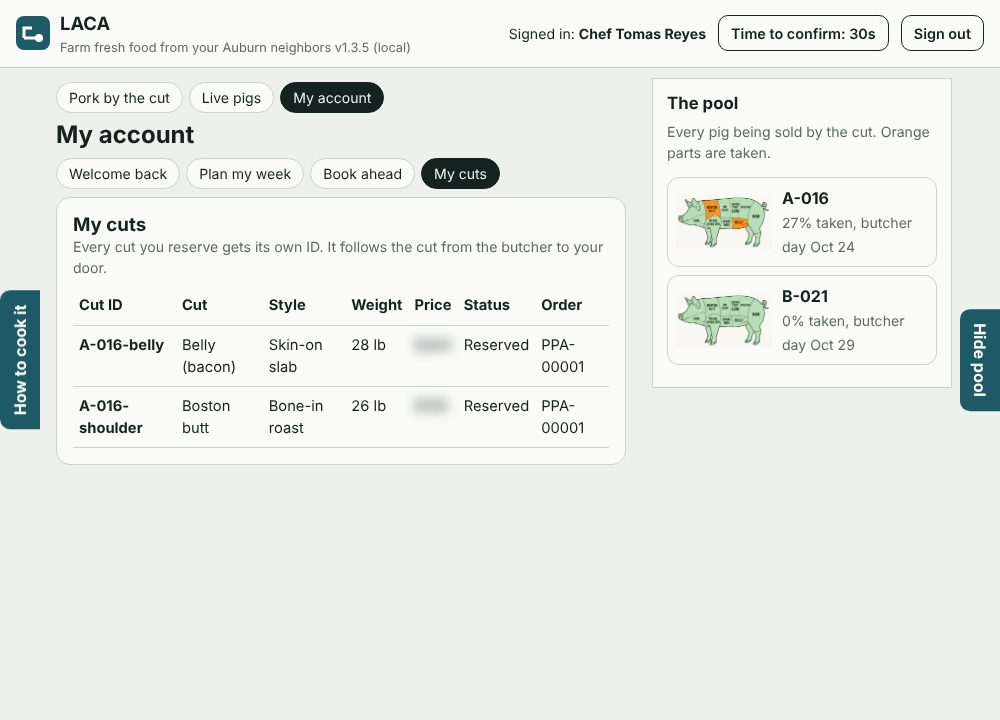Image resolution: width=1000 pixels, height=720 pixels.
Task: Click the Weight column header
Action: (377, 305)
